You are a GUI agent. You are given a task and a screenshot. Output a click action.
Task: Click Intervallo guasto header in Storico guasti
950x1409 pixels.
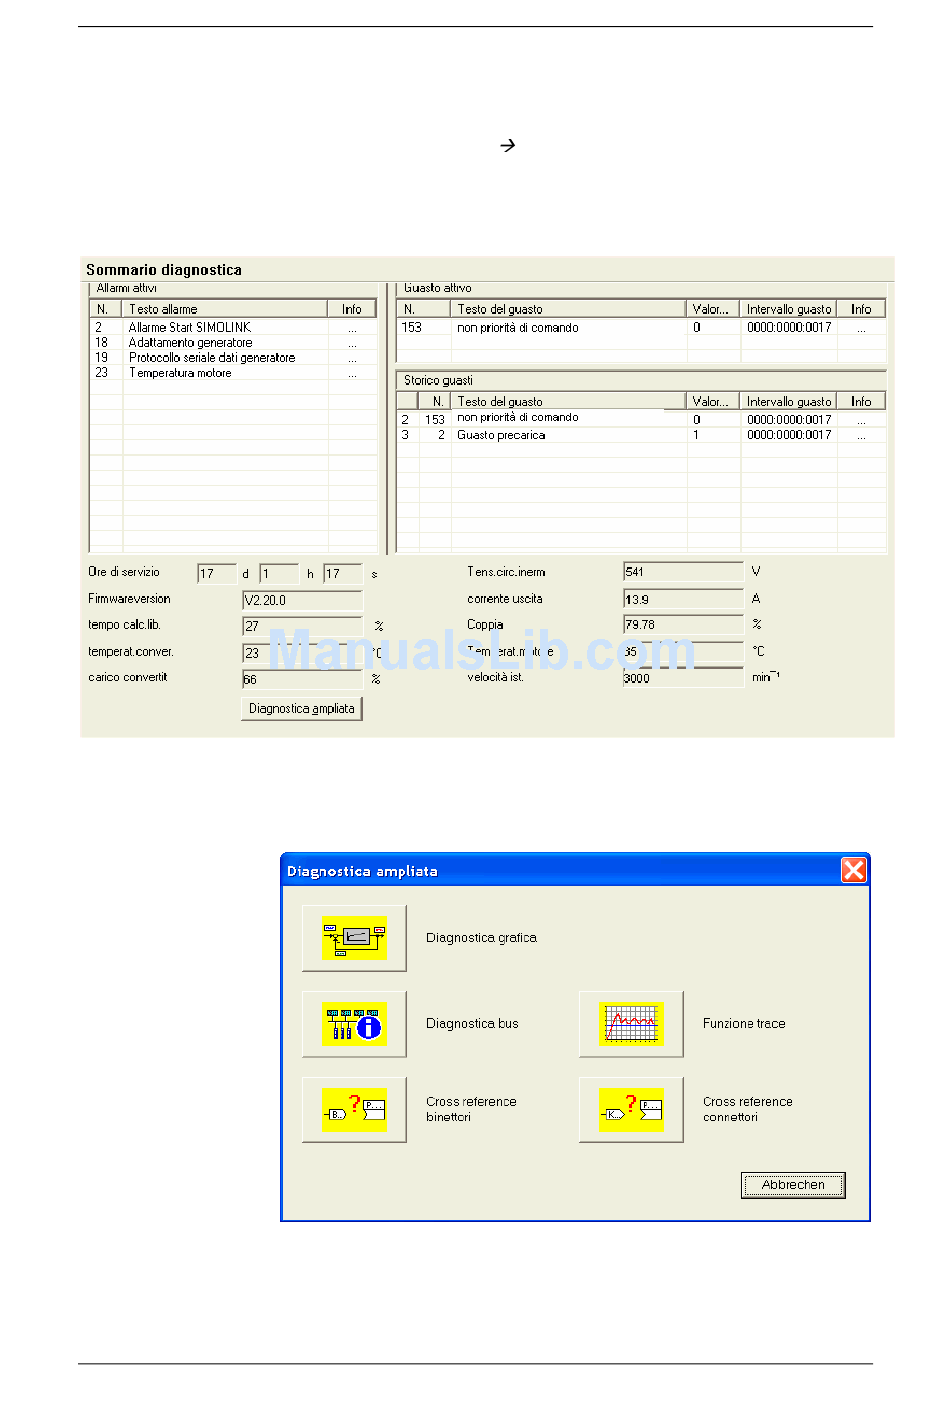[x=789, y=401]
